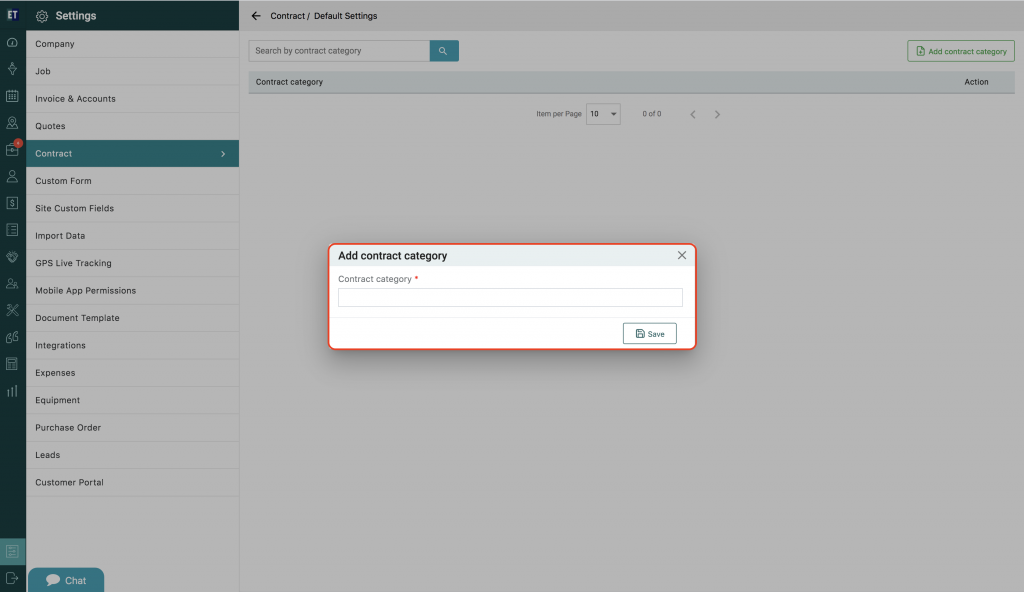
Task: Click the highlighted settings sliders icon
Action: point(12,551)
